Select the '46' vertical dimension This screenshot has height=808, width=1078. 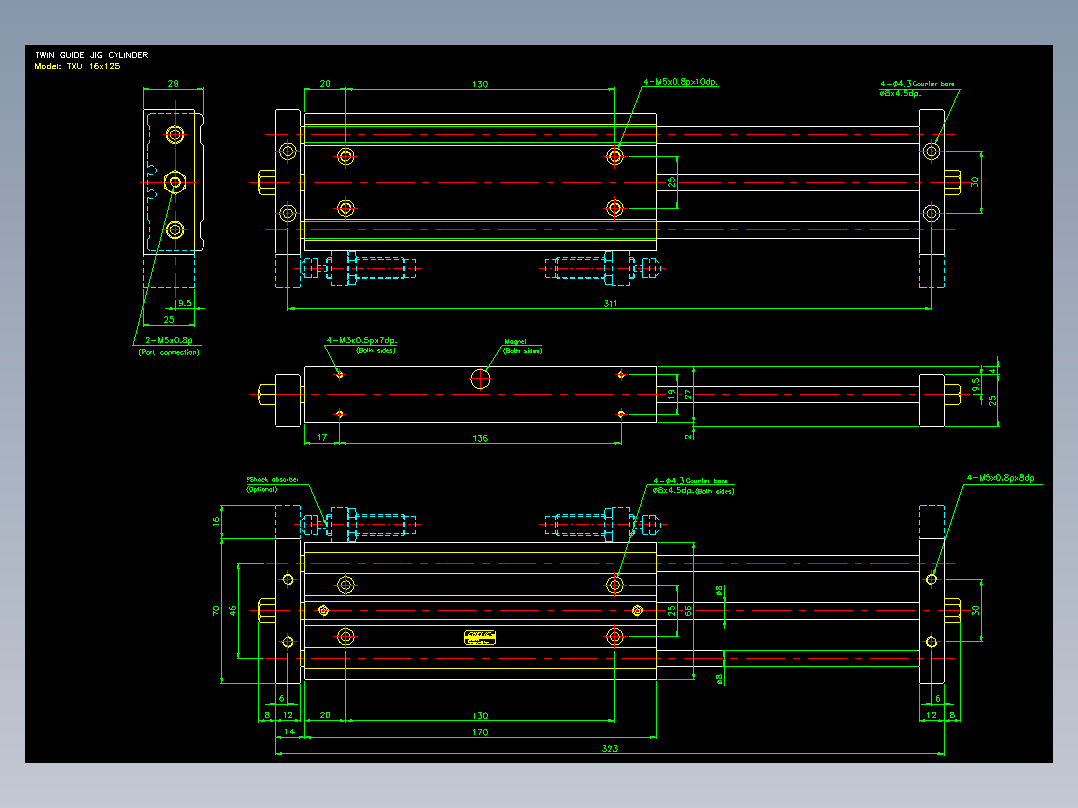click(232, 611)
